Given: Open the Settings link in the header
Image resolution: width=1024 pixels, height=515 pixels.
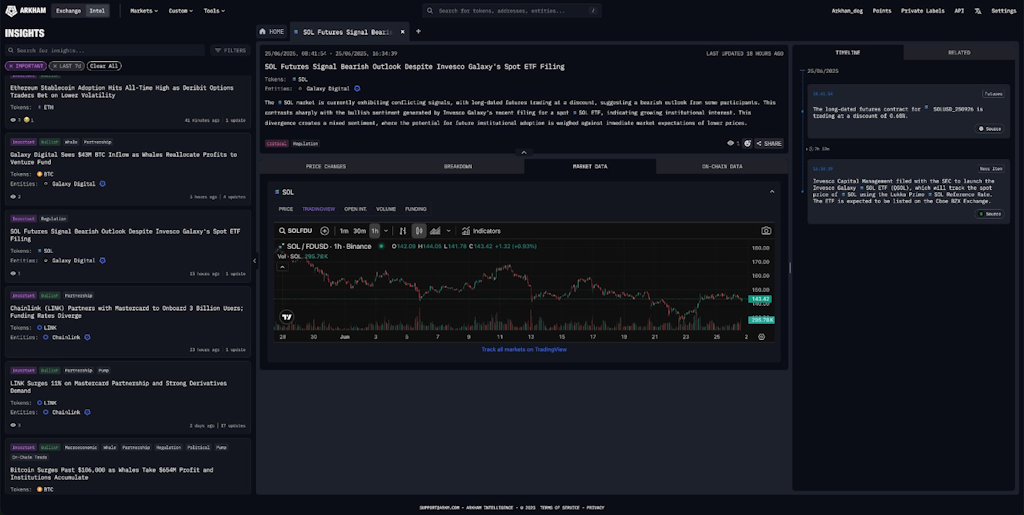Looking at the screenshot, I should click(1003, 10).
